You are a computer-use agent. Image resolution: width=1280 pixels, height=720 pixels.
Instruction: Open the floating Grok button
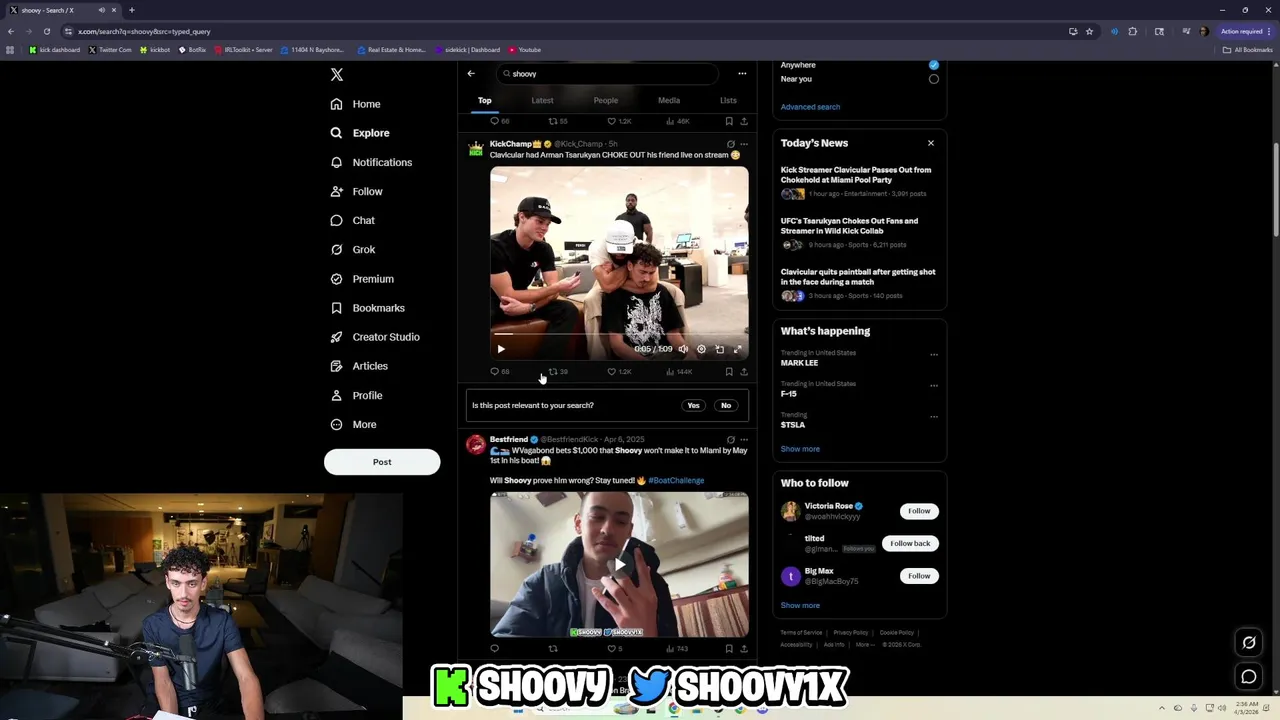[1249, 643]
